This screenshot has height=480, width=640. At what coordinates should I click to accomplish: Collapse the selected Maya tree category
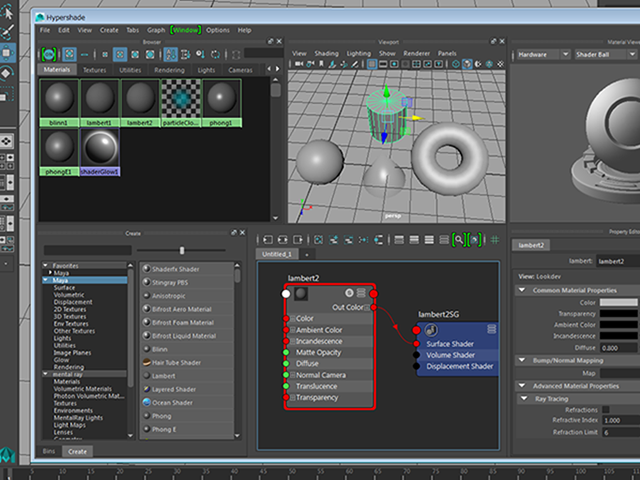(x=46, y=280)
